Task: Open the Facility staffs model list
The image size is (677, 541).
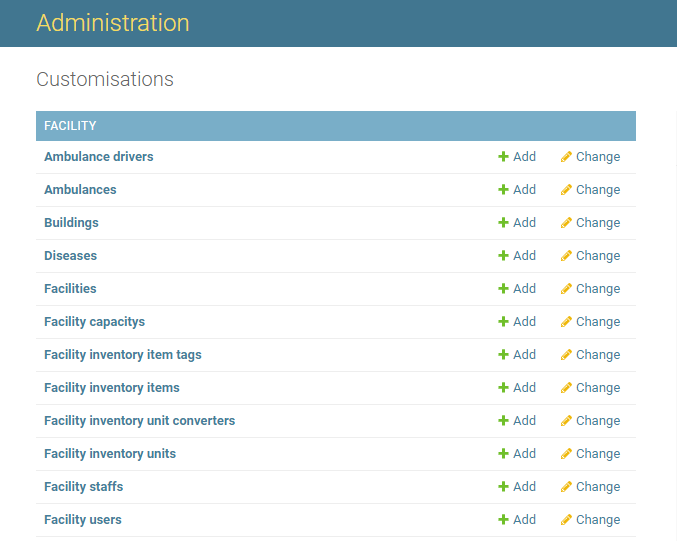Action: [83, 487]
